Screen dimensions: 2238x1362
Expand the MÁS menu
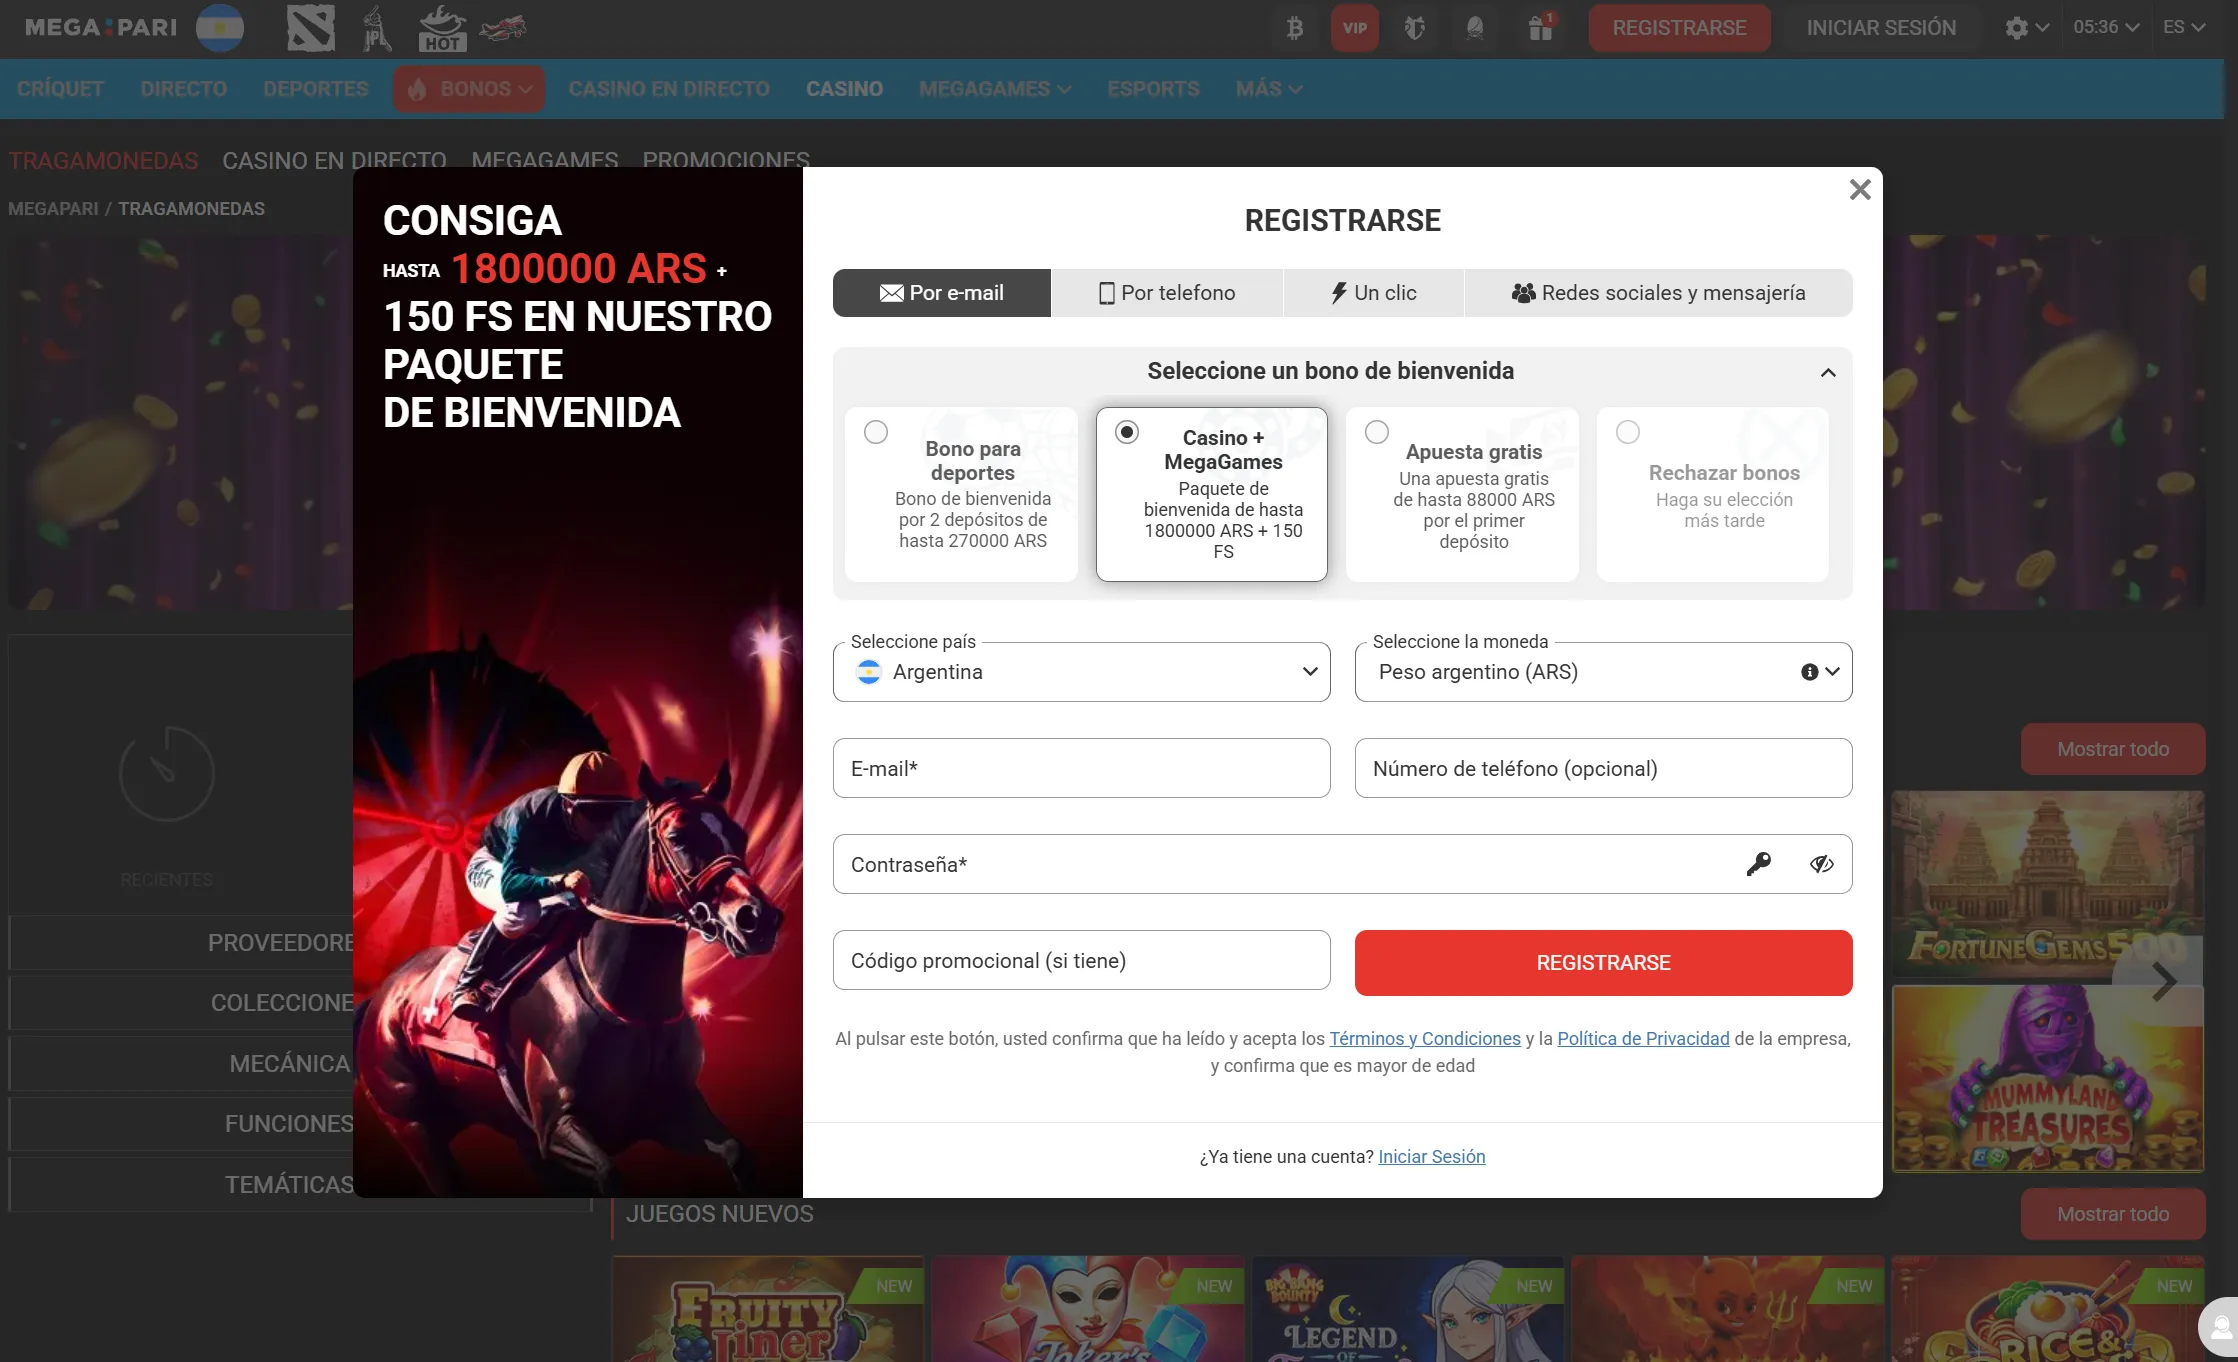point(1268,89)
